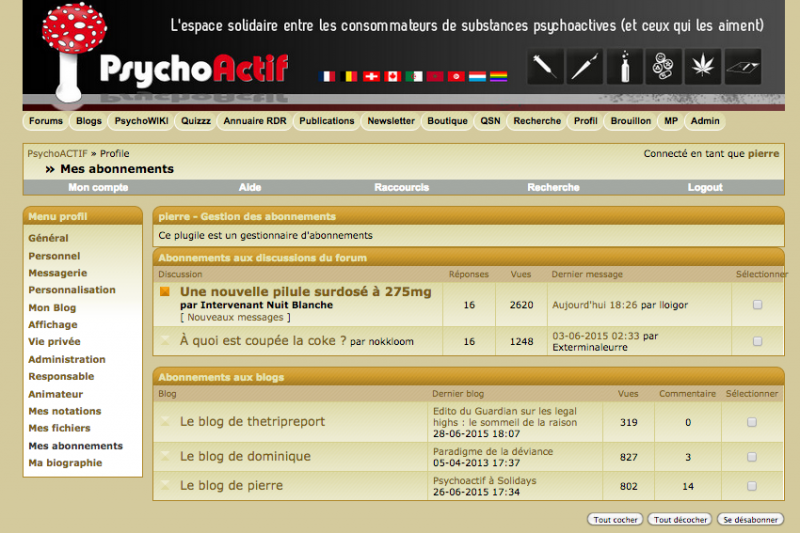Go to the Boutique tab
The width and height of the screenshot is (800, 533).
click(447, 121)
